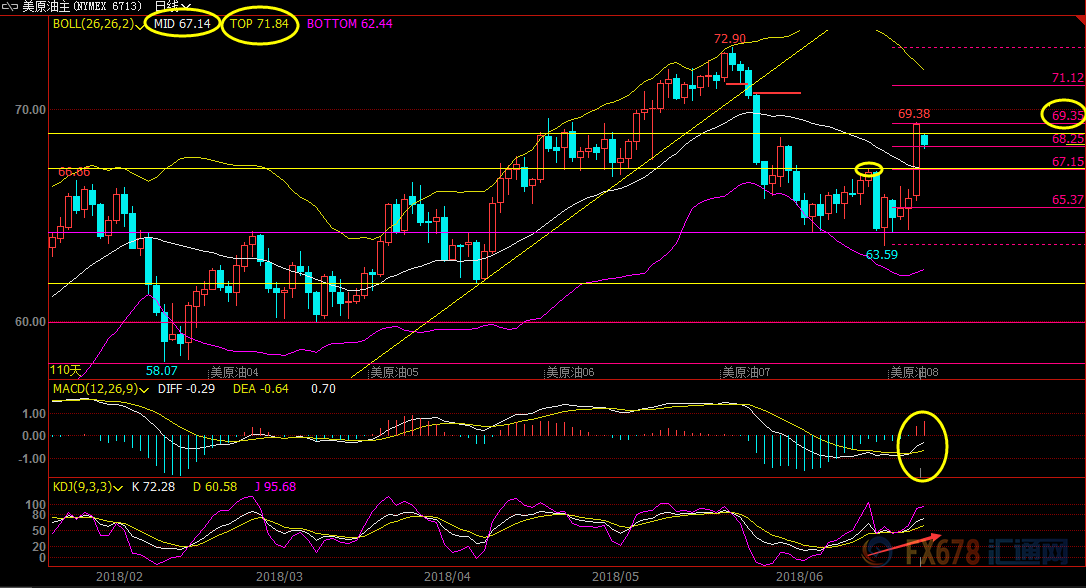Viewport: 1086px width, 588px height.
Task: Click the 2018/04 date axis label
Action: [447, 577]
